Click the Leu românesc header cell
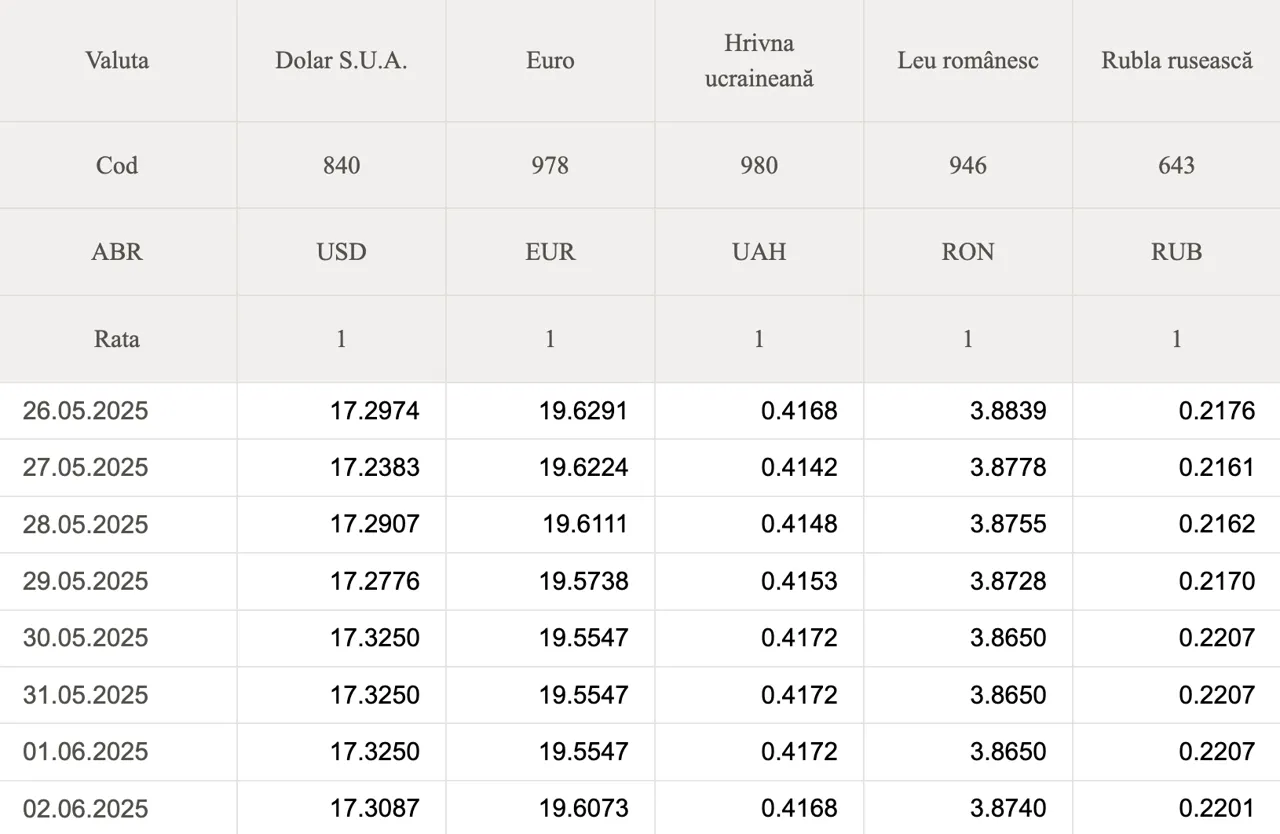 point(968,60)
